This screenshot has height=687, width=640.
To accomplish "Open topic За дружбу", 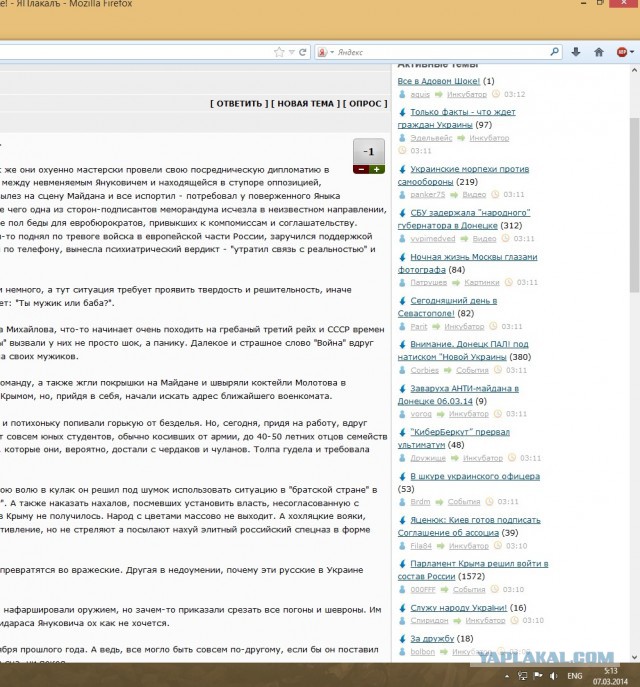I will click(x=432, y=639).
